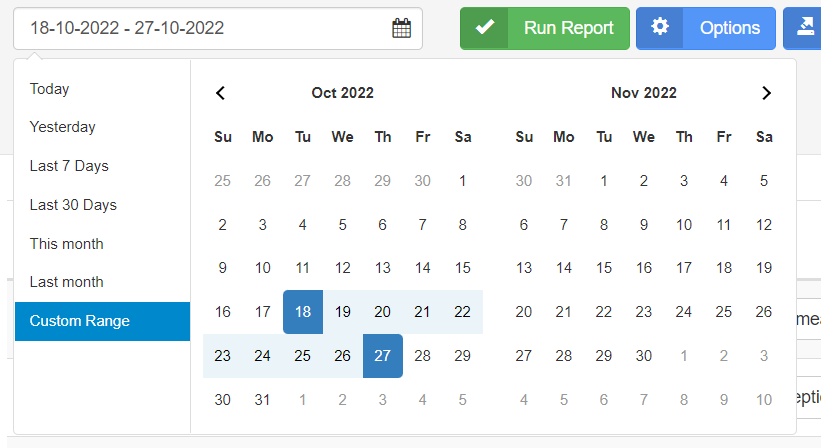
Task: Click the blue export icon button
Action: [802, 28]
